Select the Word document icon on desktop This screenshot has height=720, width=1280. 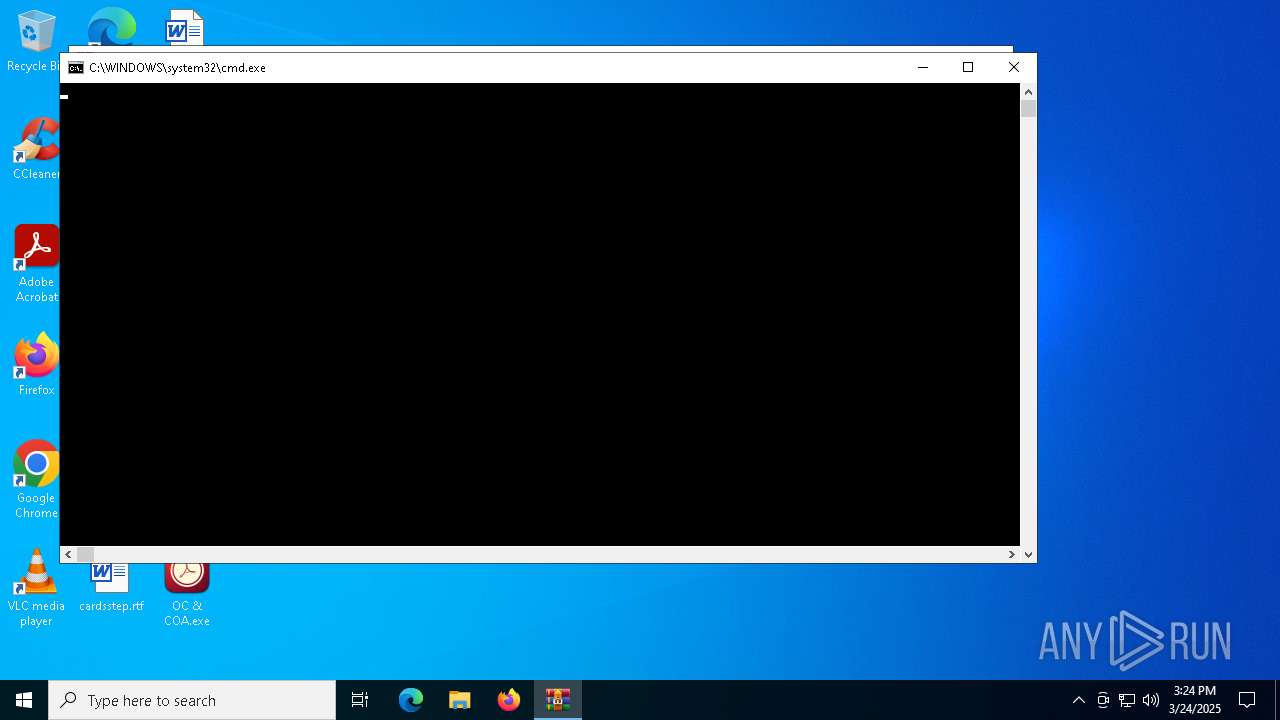[x=185, y=27]
